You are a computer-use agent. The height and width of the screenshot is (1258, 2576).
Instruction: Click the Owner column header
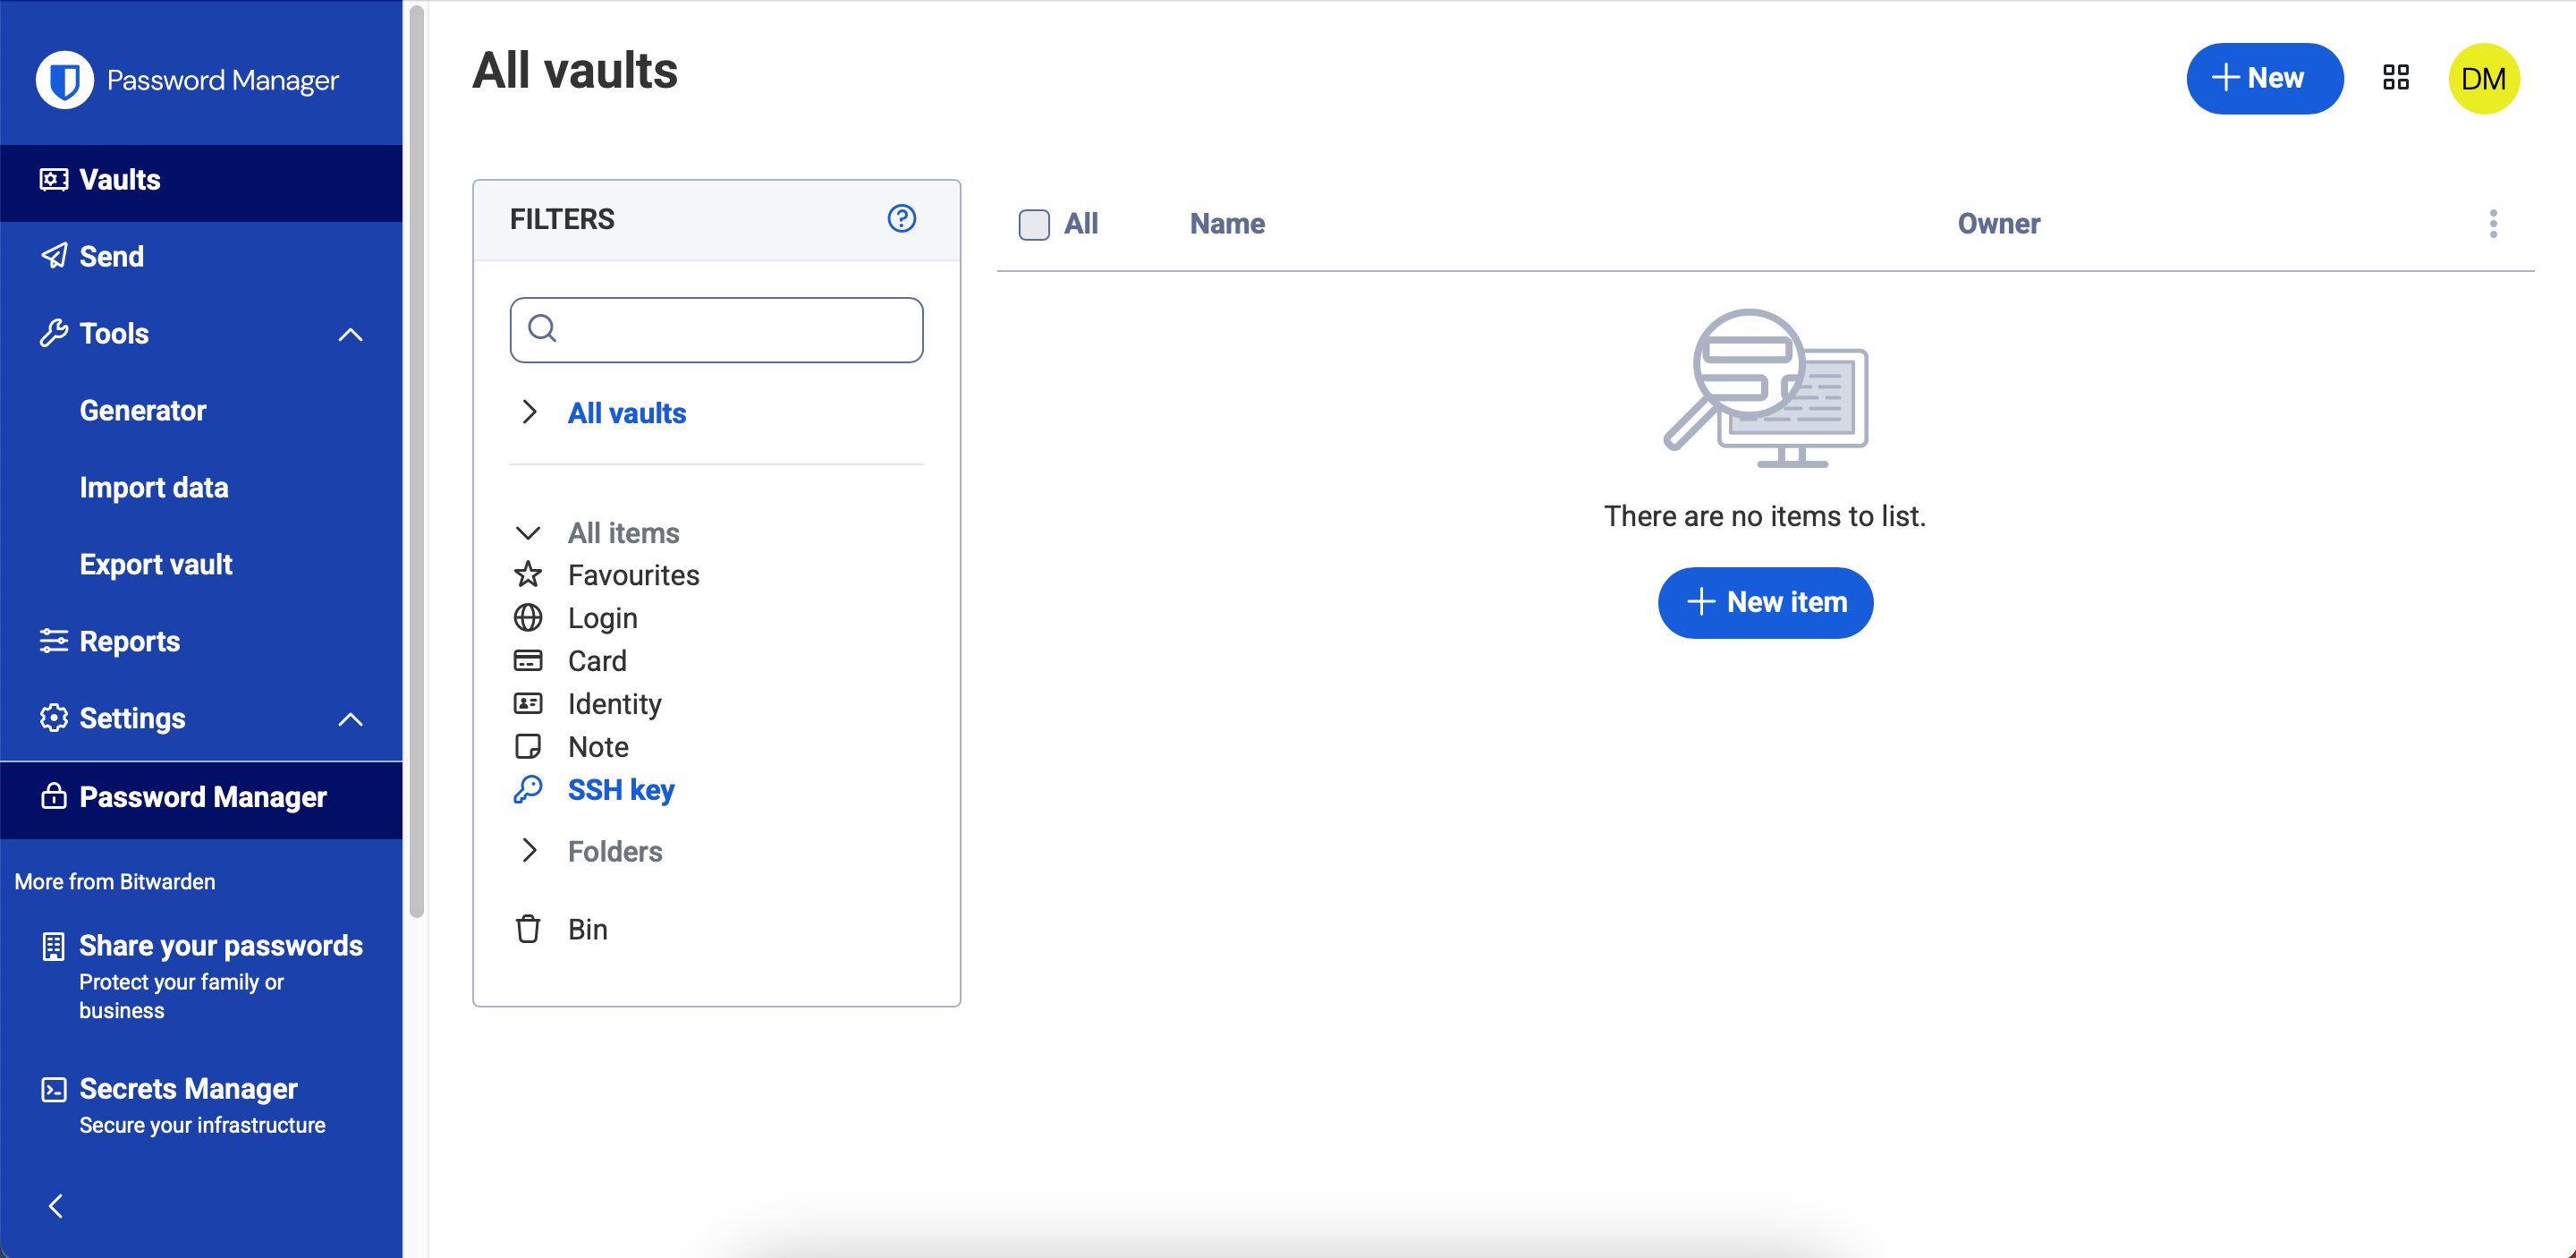(x=1998, y=224)
